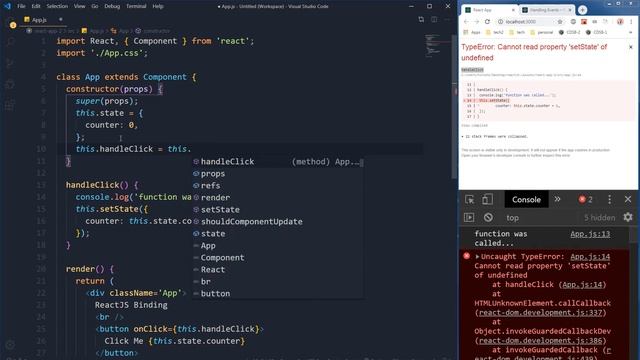Expand collapsed stack frames in overlay
The height and width of the screenshot is (360, 640).
(x=495, y=136)
